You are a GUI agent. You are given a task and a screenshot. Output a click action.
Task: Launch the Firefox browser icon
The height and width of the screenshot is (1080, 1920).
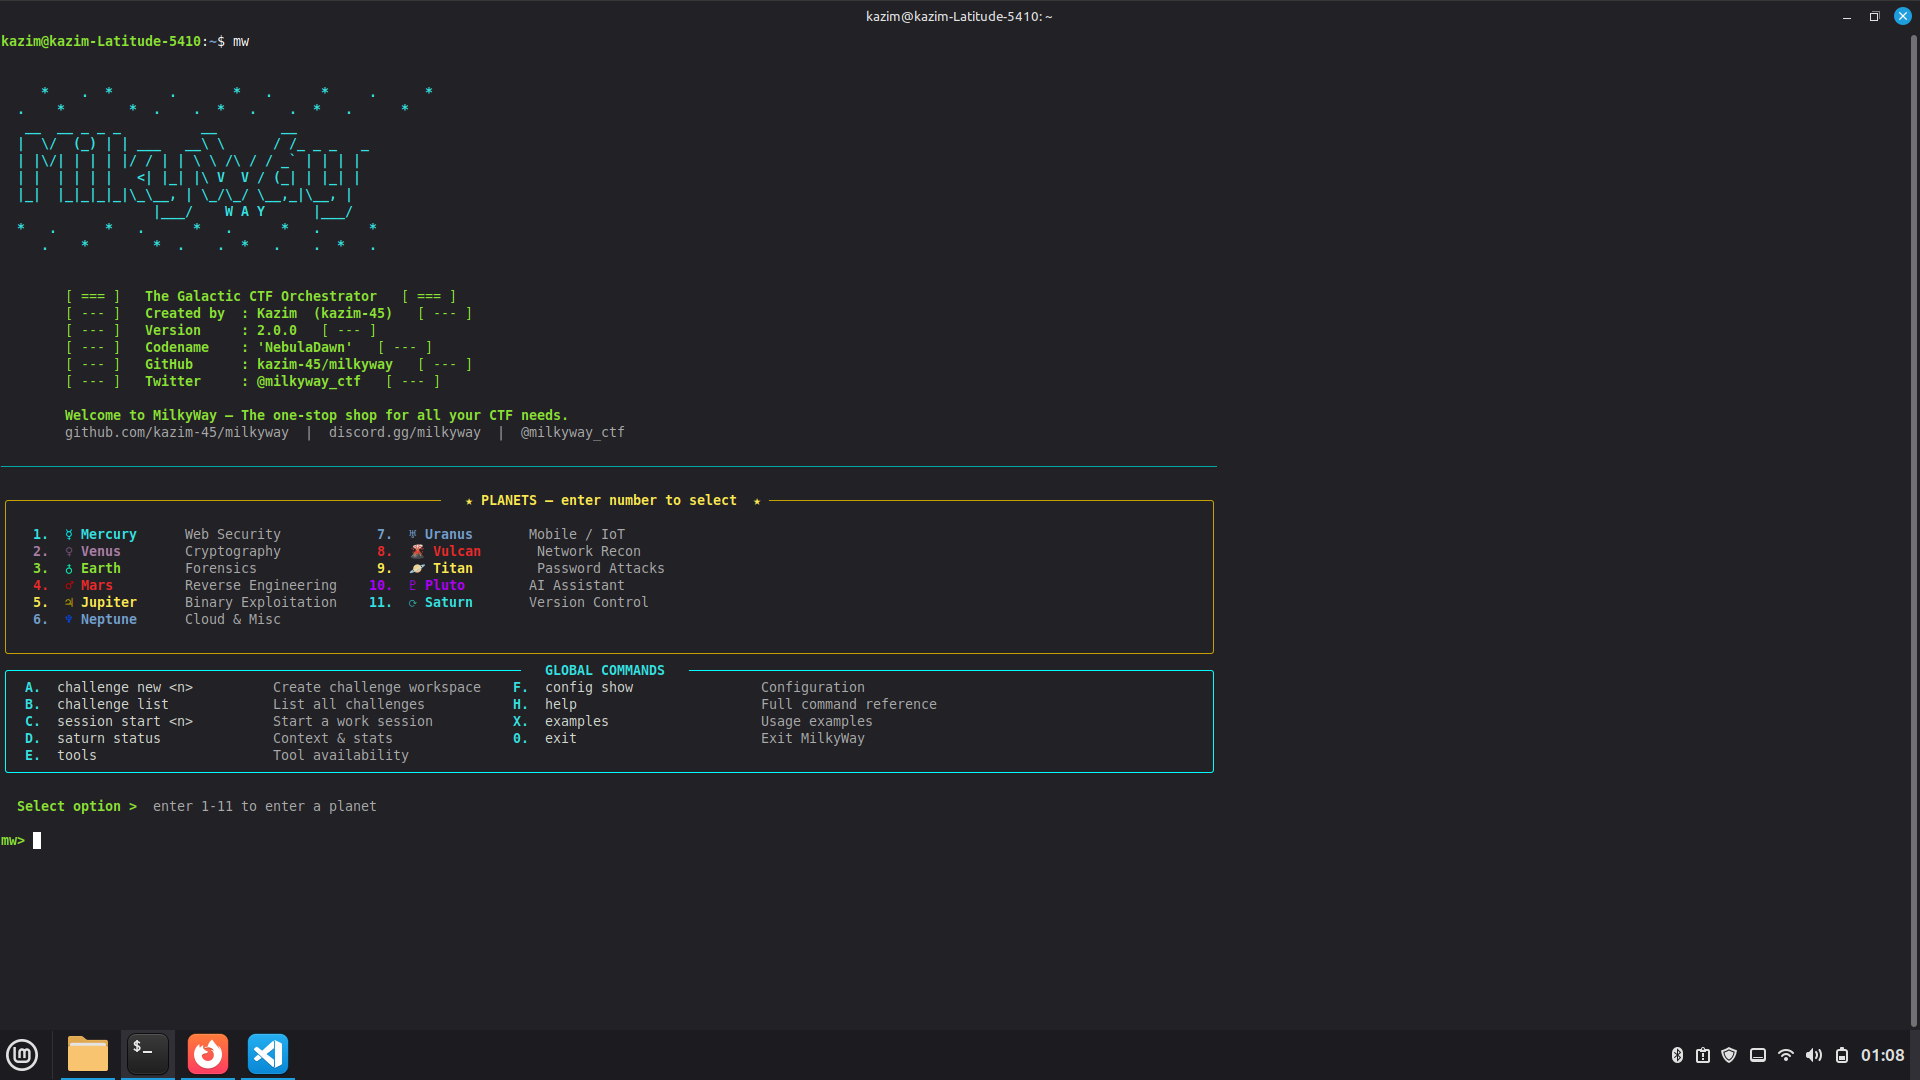208,1054
